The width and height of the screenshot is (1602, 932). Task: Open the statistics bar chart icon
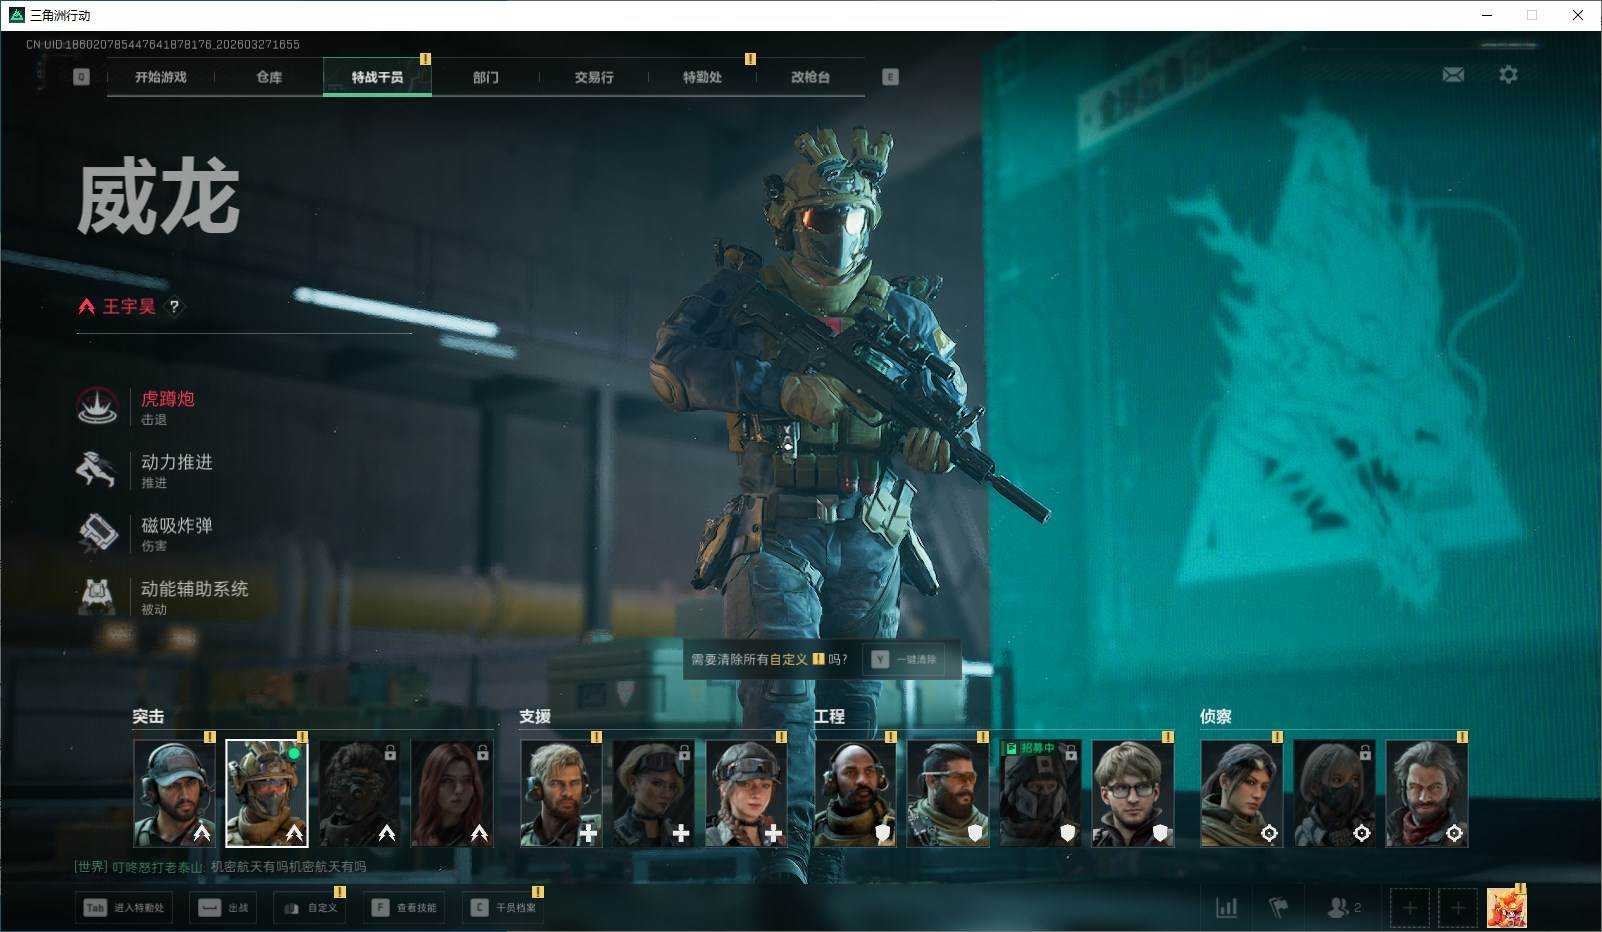point(1226,907)
